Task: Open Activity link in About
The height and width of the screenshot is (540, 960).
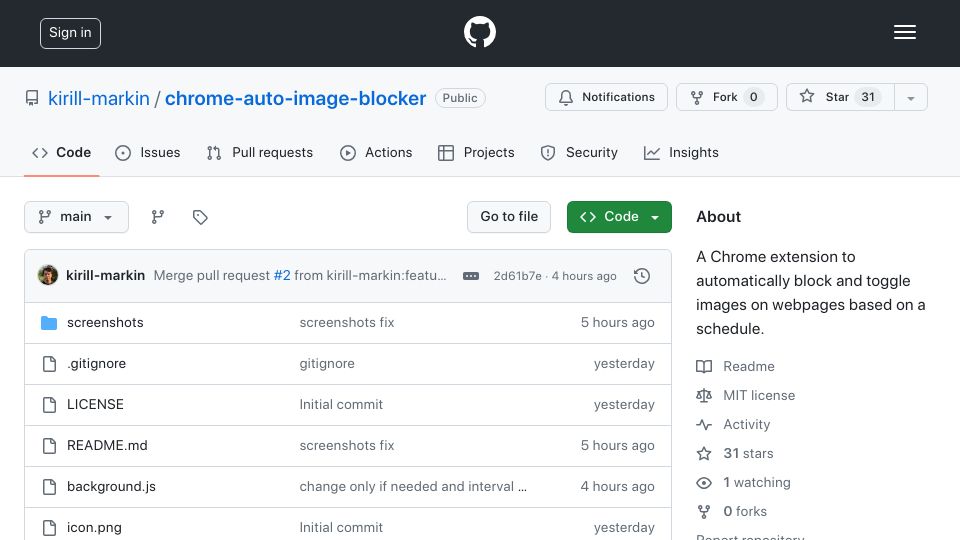Action: pyautogui.click(x=733, y=424)
